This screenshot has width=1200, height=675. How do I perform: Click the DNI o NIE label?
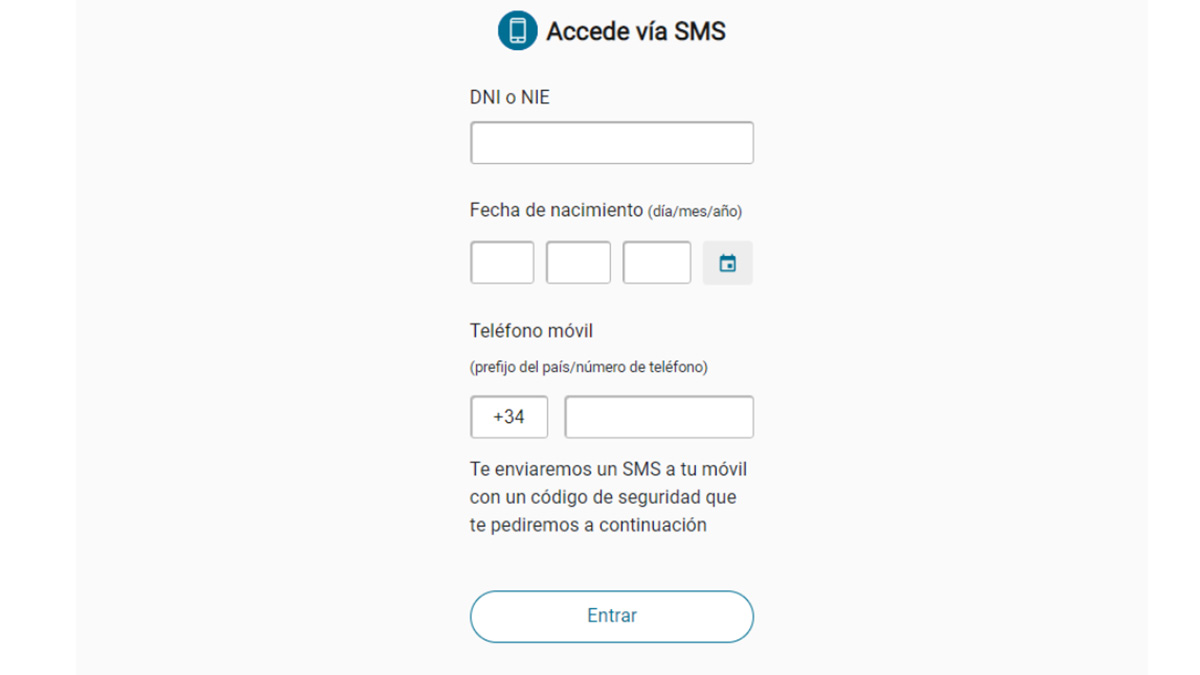(510, 98)
